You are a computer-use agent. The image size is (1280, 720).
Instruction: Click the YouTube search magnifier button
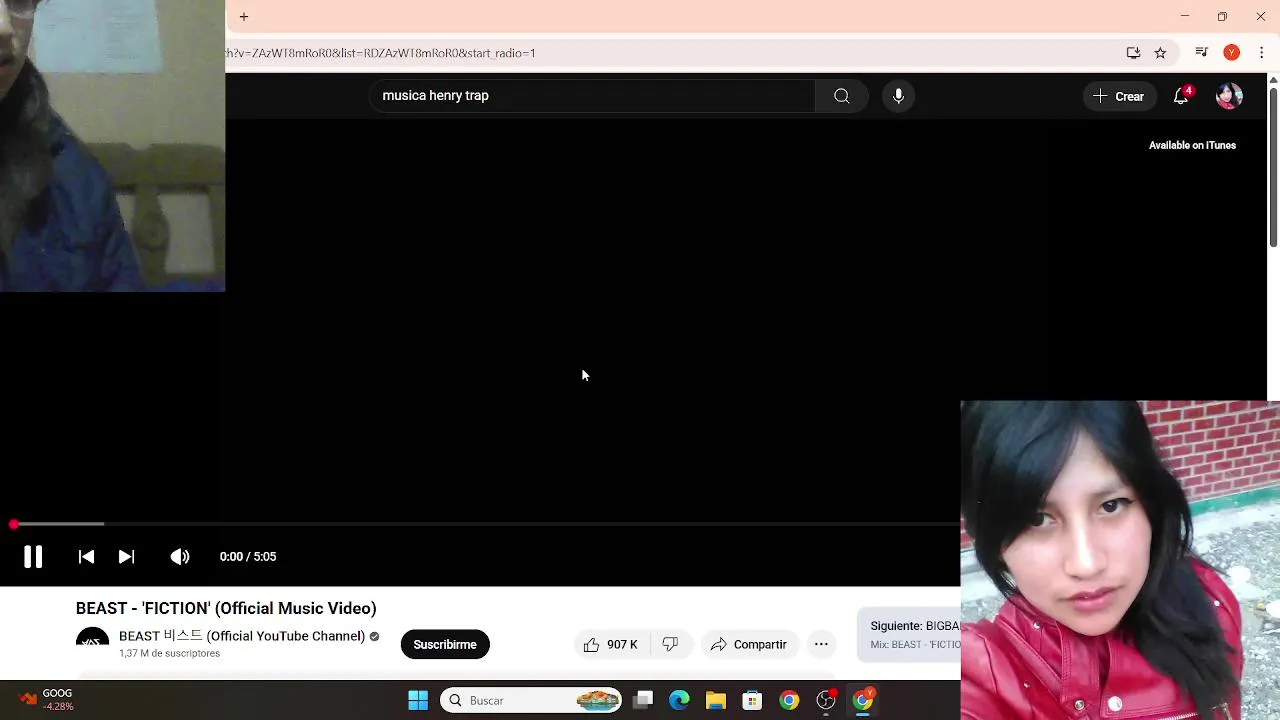click(842, 96)
